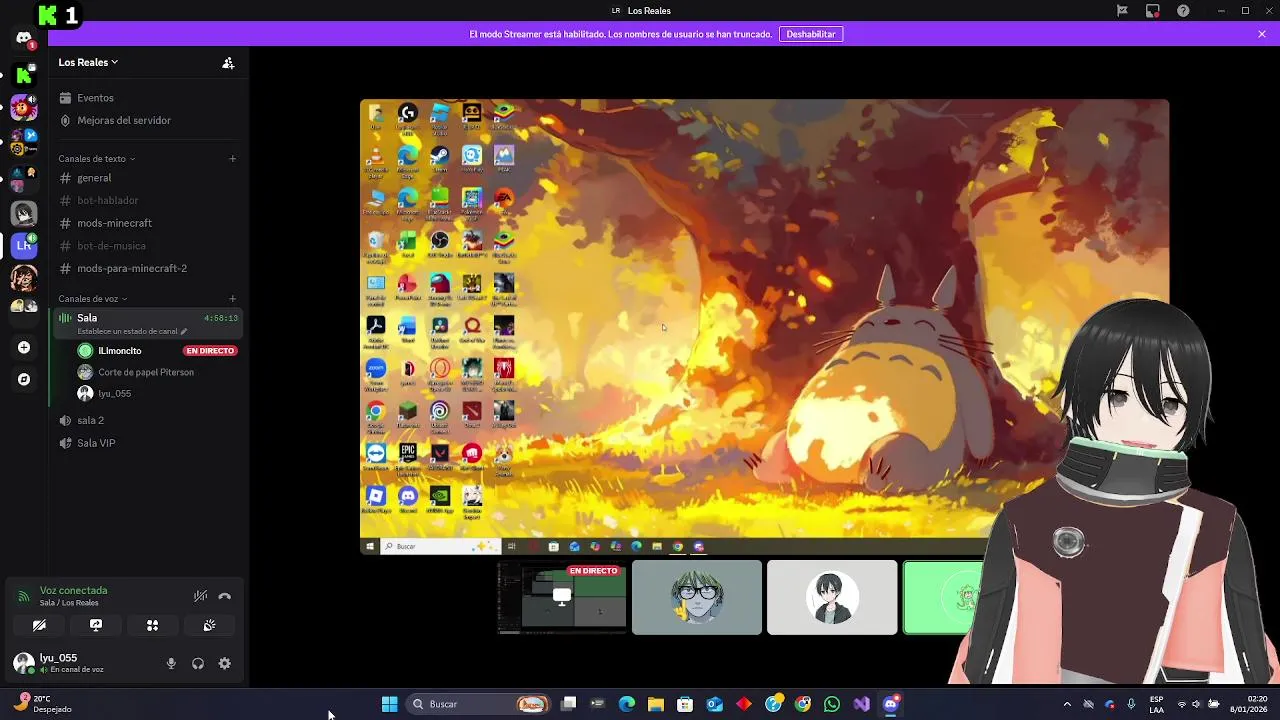
Task: Open the bot-de-musica channel
Action: click(148, 246)
